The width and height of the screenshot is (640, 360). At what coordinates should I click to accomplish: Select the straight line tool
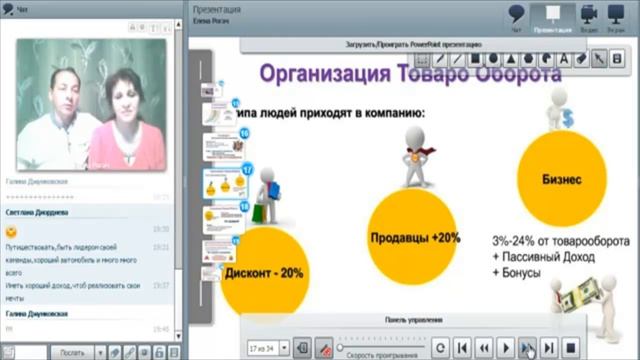[458, 60]
